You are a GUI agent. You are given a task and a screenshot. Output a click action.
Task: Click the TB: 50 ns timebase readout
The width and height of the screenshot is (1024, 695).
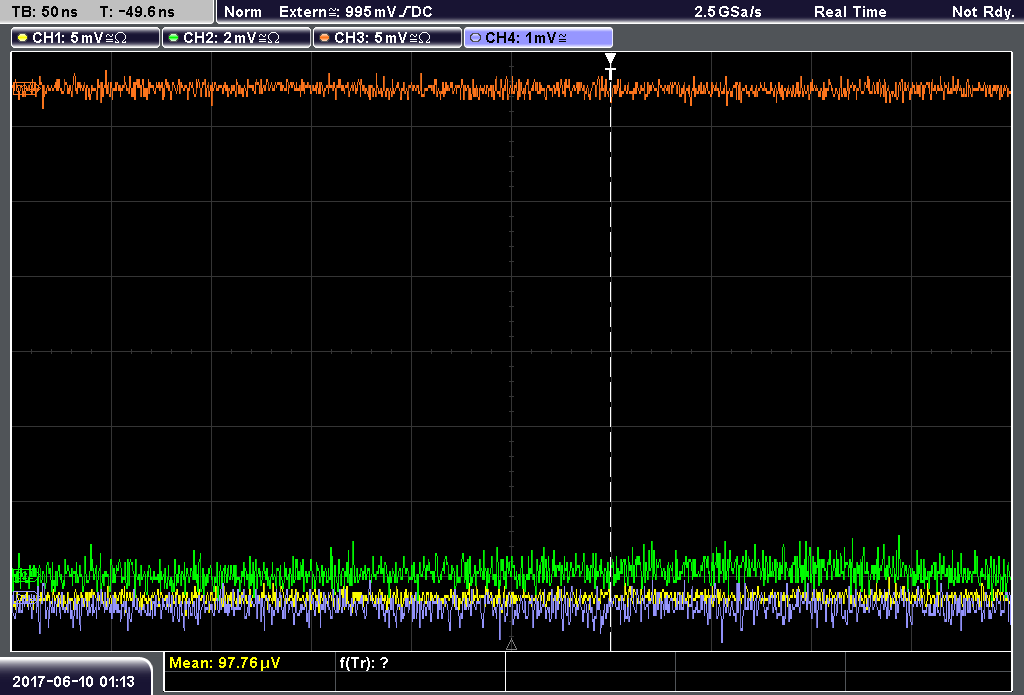44,12
